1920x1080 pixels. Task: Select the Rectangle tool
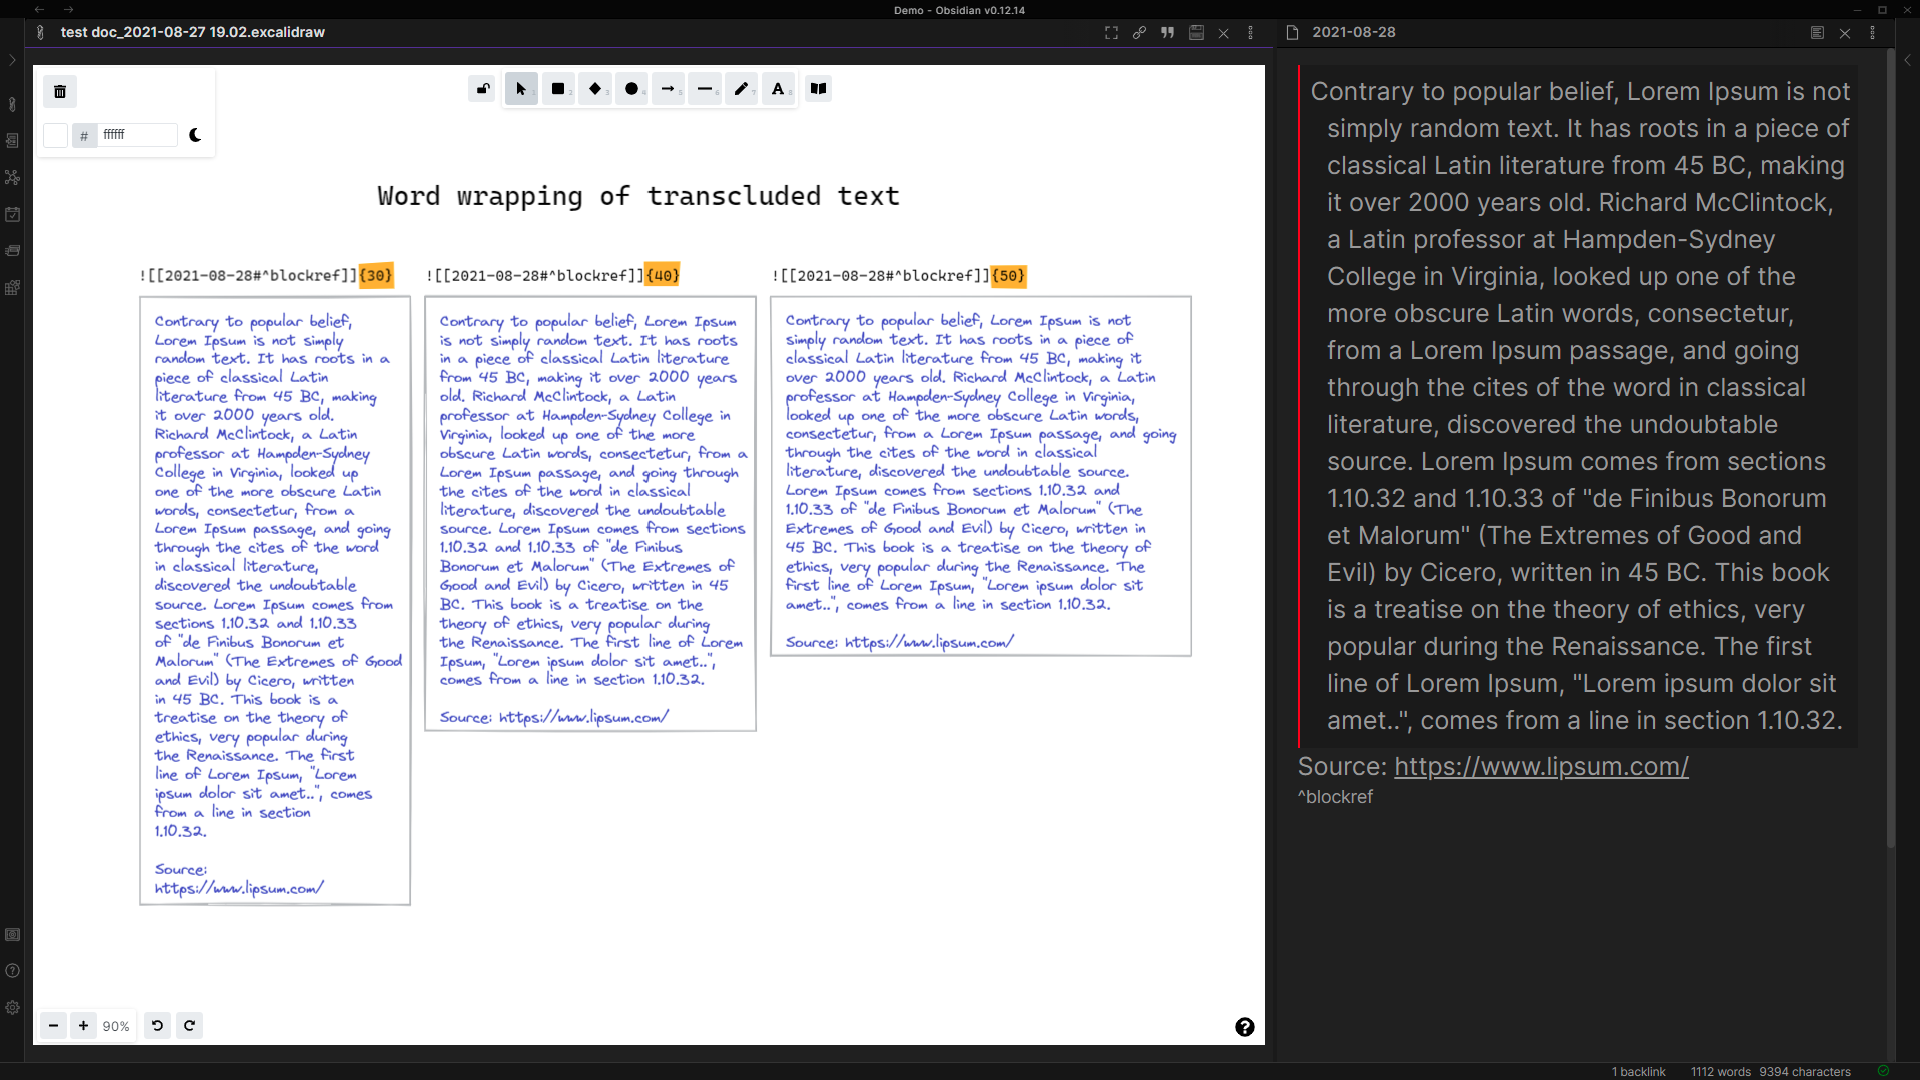coord(557,89)
